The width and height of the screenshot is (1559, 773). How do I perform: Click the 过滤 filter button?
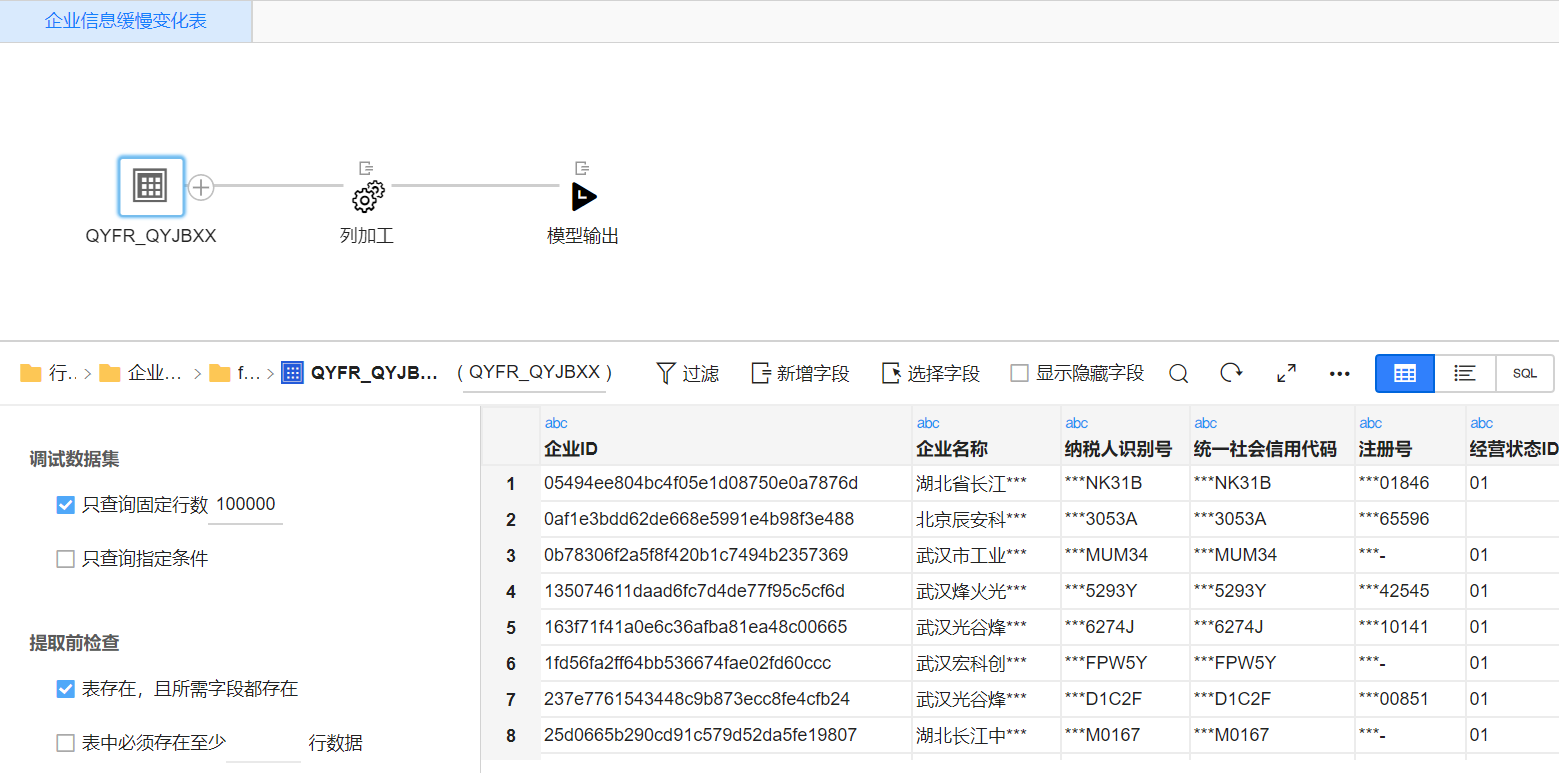(x=688, y=373)
